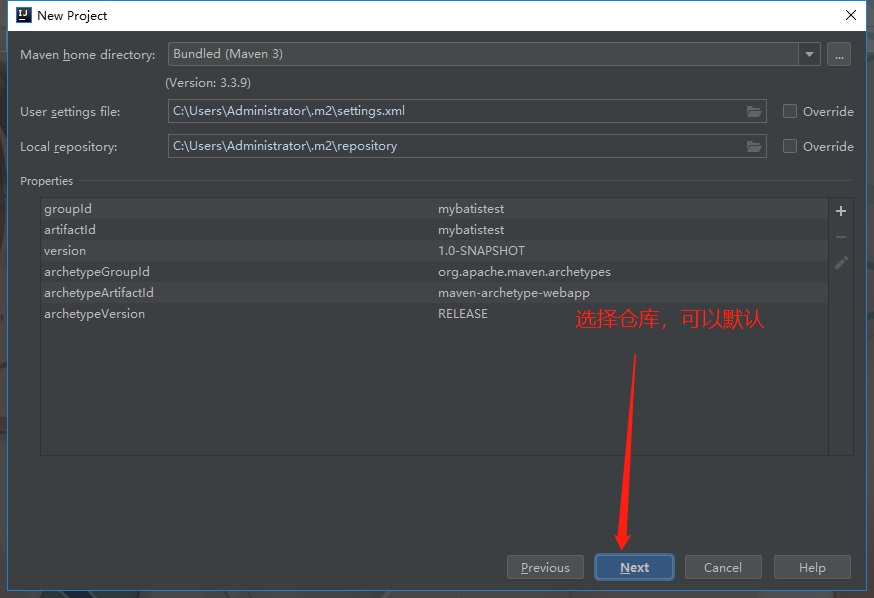Close the New Project dialog
The image size is (874, 598).
(851, 15)
